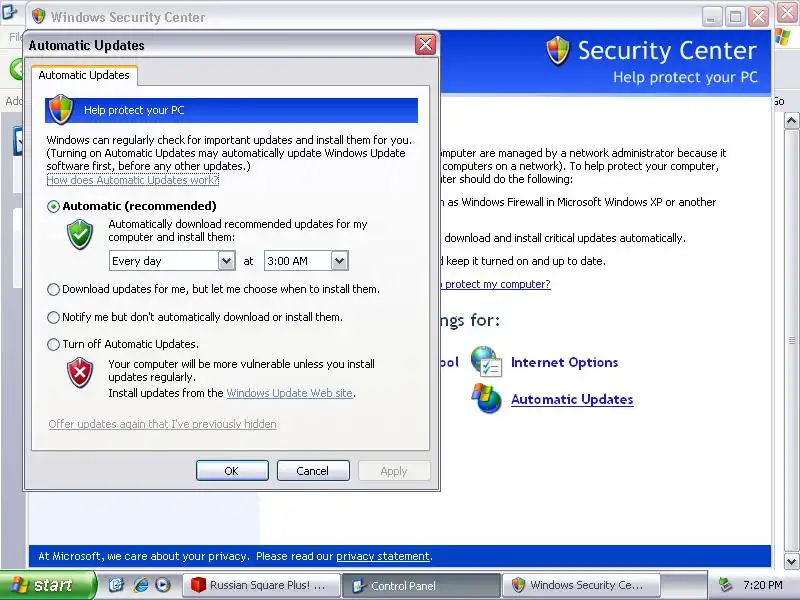Click the 7:20 PM taskbar clock
800x600 pixels.
pos(762,585)
